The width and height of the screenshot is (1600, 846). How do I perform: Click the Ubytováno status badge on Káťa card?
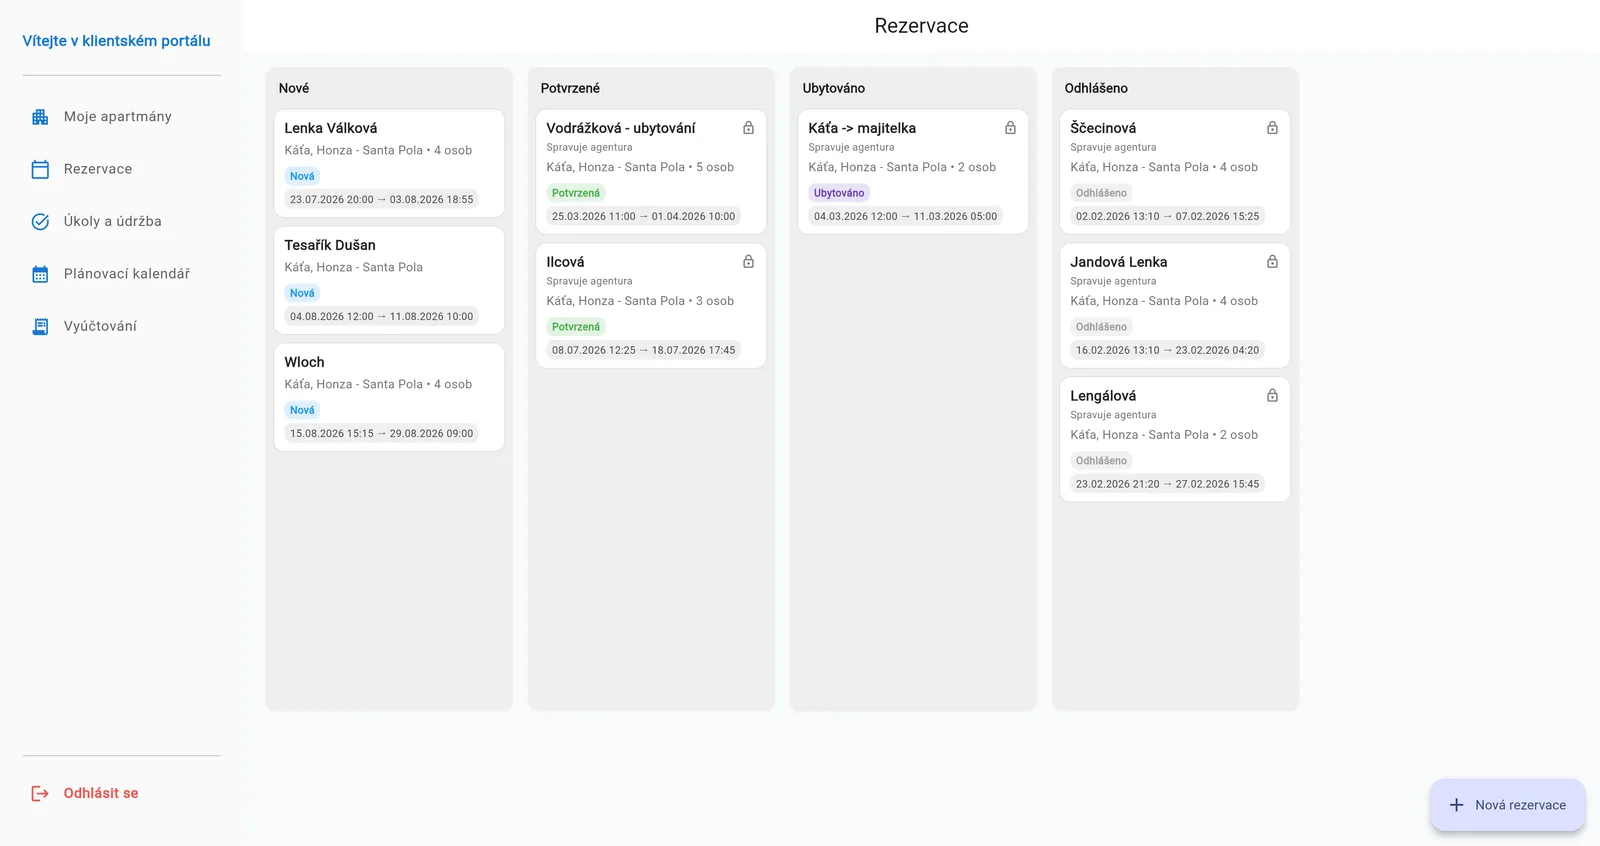[839, 193]
